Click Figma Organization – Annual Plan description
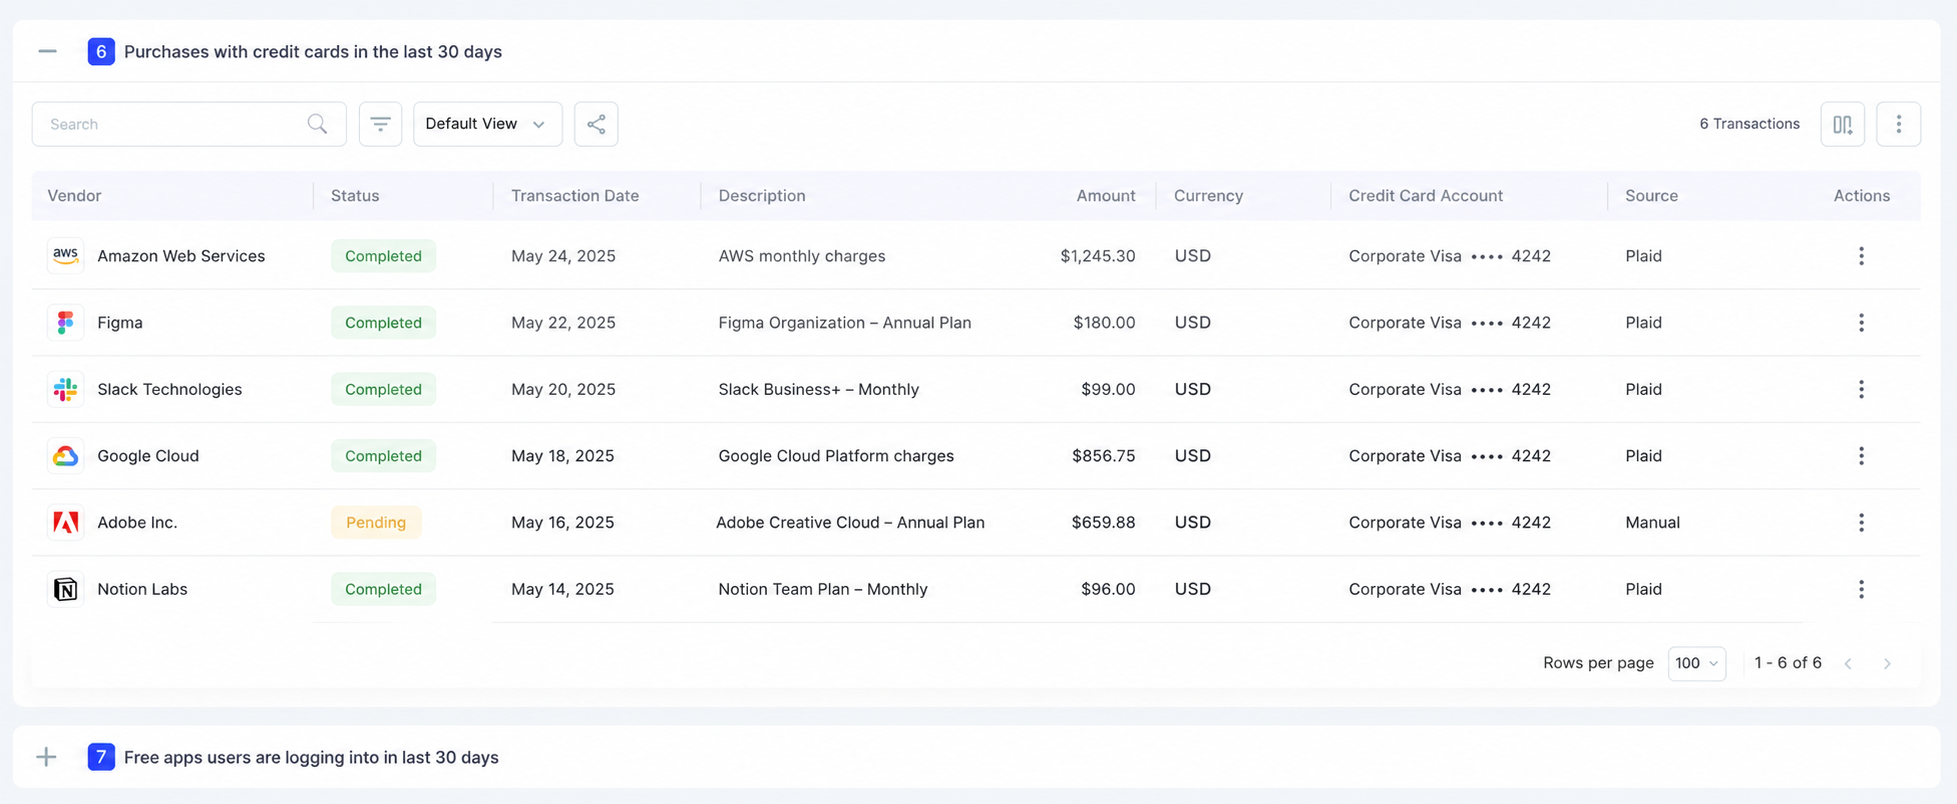1957x804 pixels. [x=845, y=323]
